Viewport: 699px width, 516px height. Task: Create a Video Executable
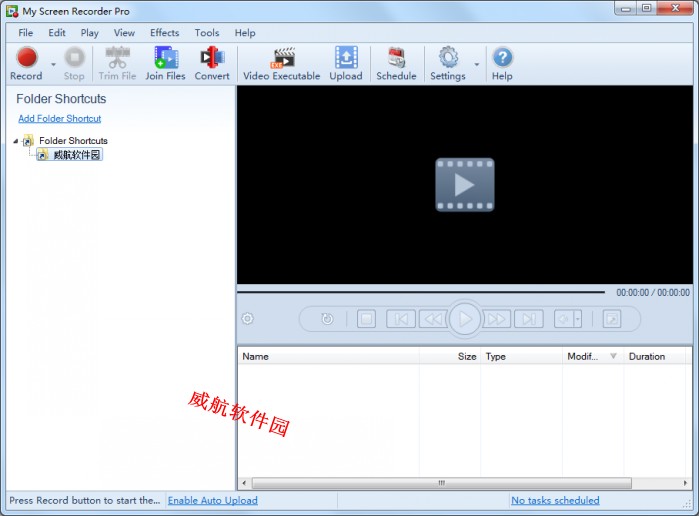pos(282,64)
